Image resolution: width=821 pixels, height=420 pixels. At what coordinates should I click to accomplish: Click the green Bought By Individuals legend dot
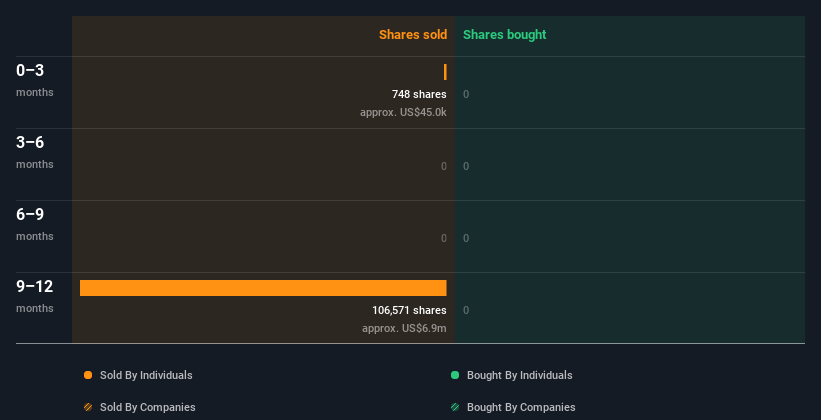(455, 375)
